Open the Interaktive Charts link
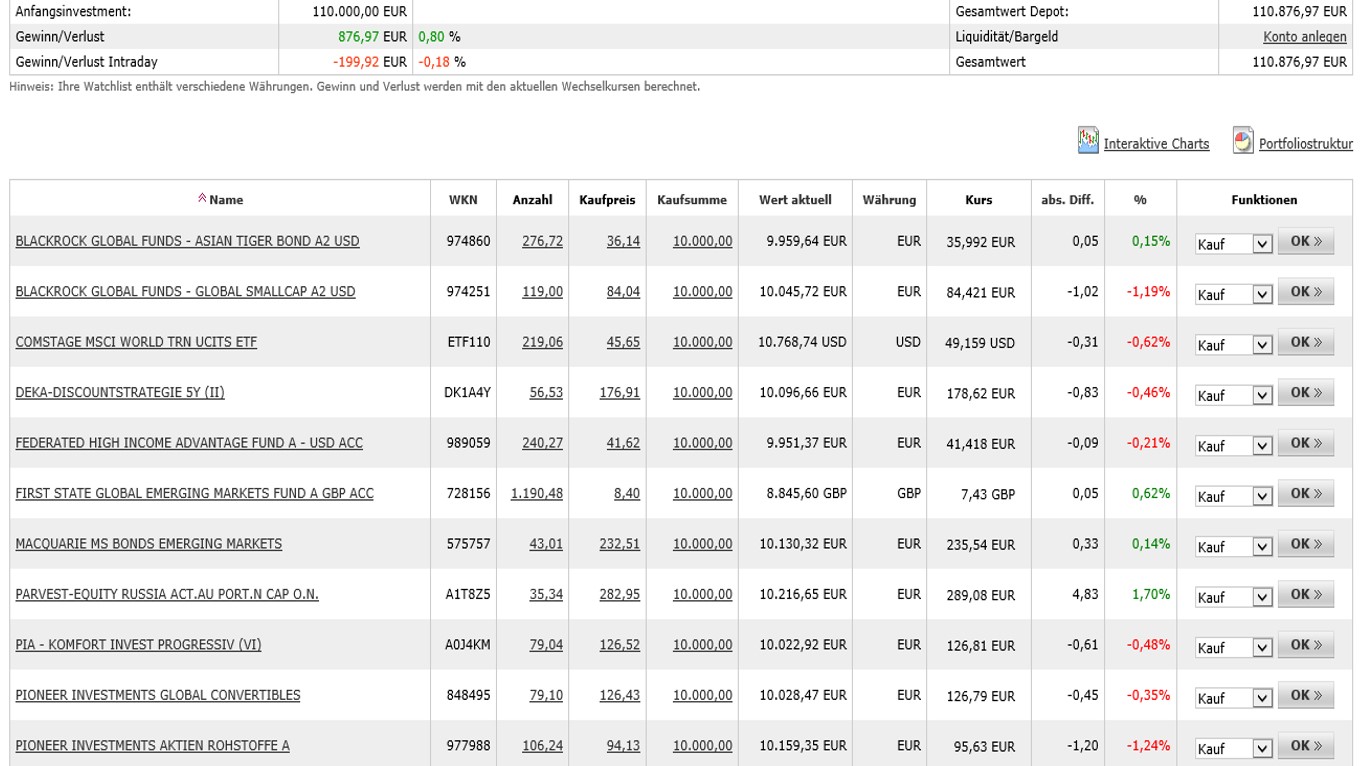The width and height of the screenshot is (1363, 766). pos(1156,144)
